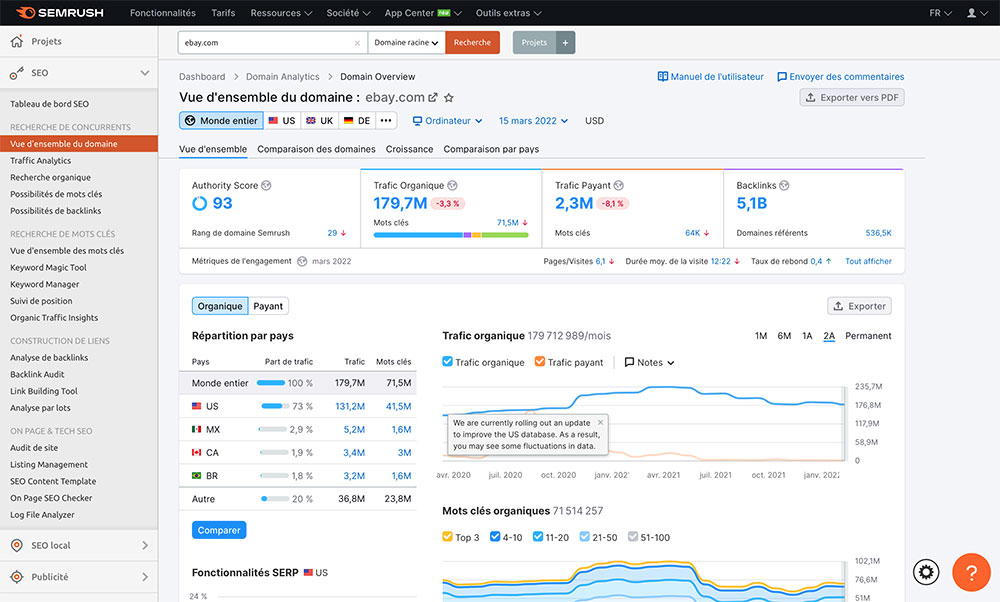Viewport: 1000px width, 602px height.
Task: Click the Exporter button above chart
Action: [859, 306]
